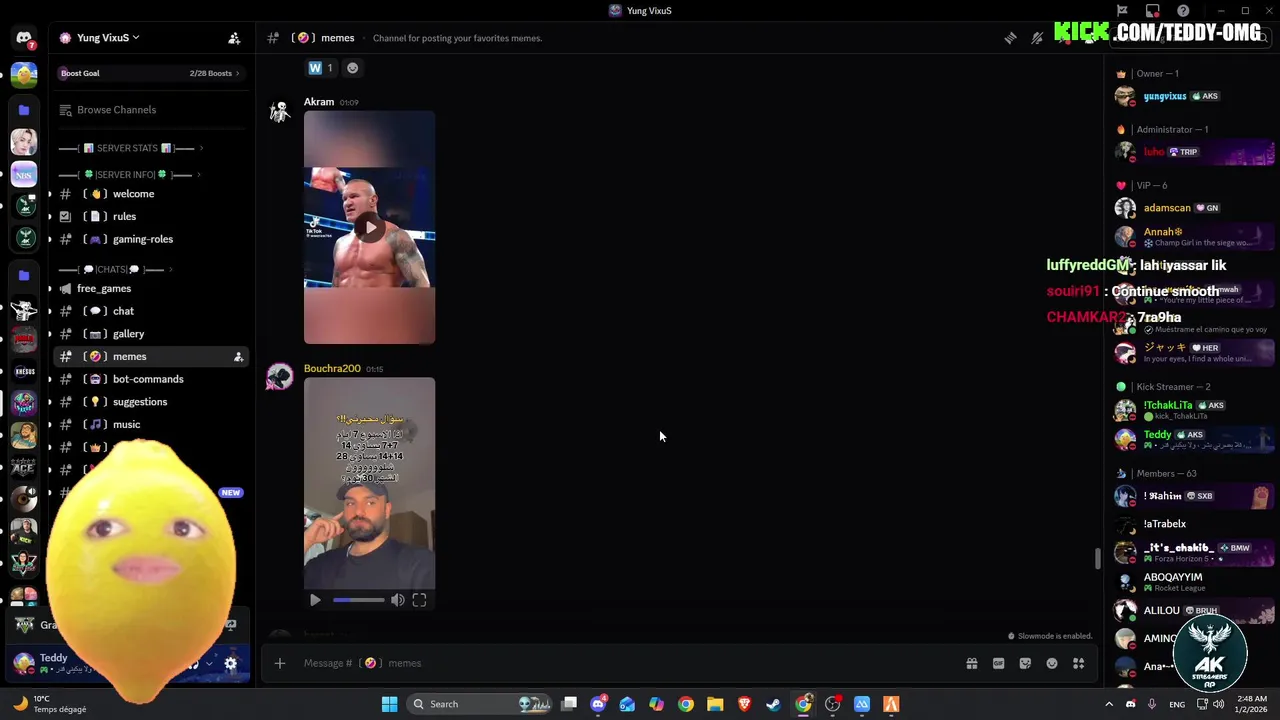The image size is (1280, 720).
Task: Open member yungvixus profile
Action: click(1194, 96)
